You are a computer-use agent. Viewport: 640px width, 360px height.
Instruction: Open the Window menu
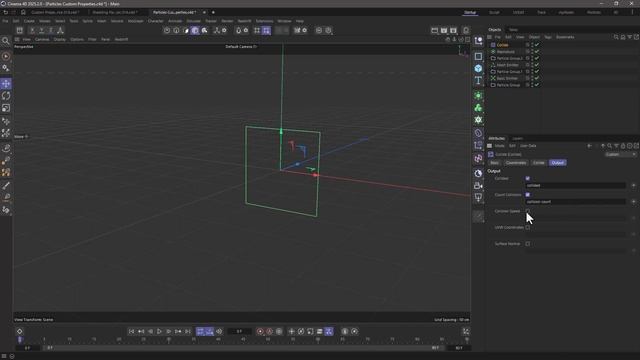pyautogui.click(x=284, y=21)
